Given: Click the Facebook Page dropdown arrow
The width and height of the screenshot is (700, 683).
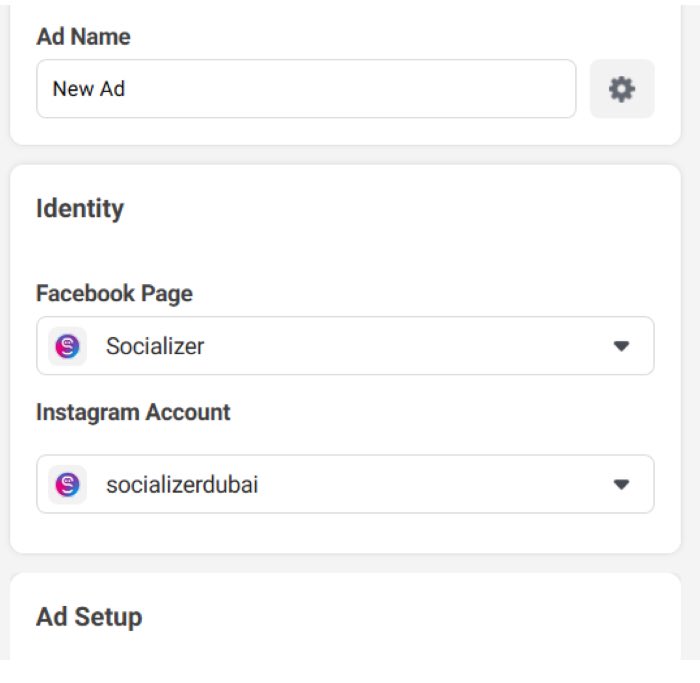Looking at the screenshot, I should pyautogui.click(x=621, y=346).
